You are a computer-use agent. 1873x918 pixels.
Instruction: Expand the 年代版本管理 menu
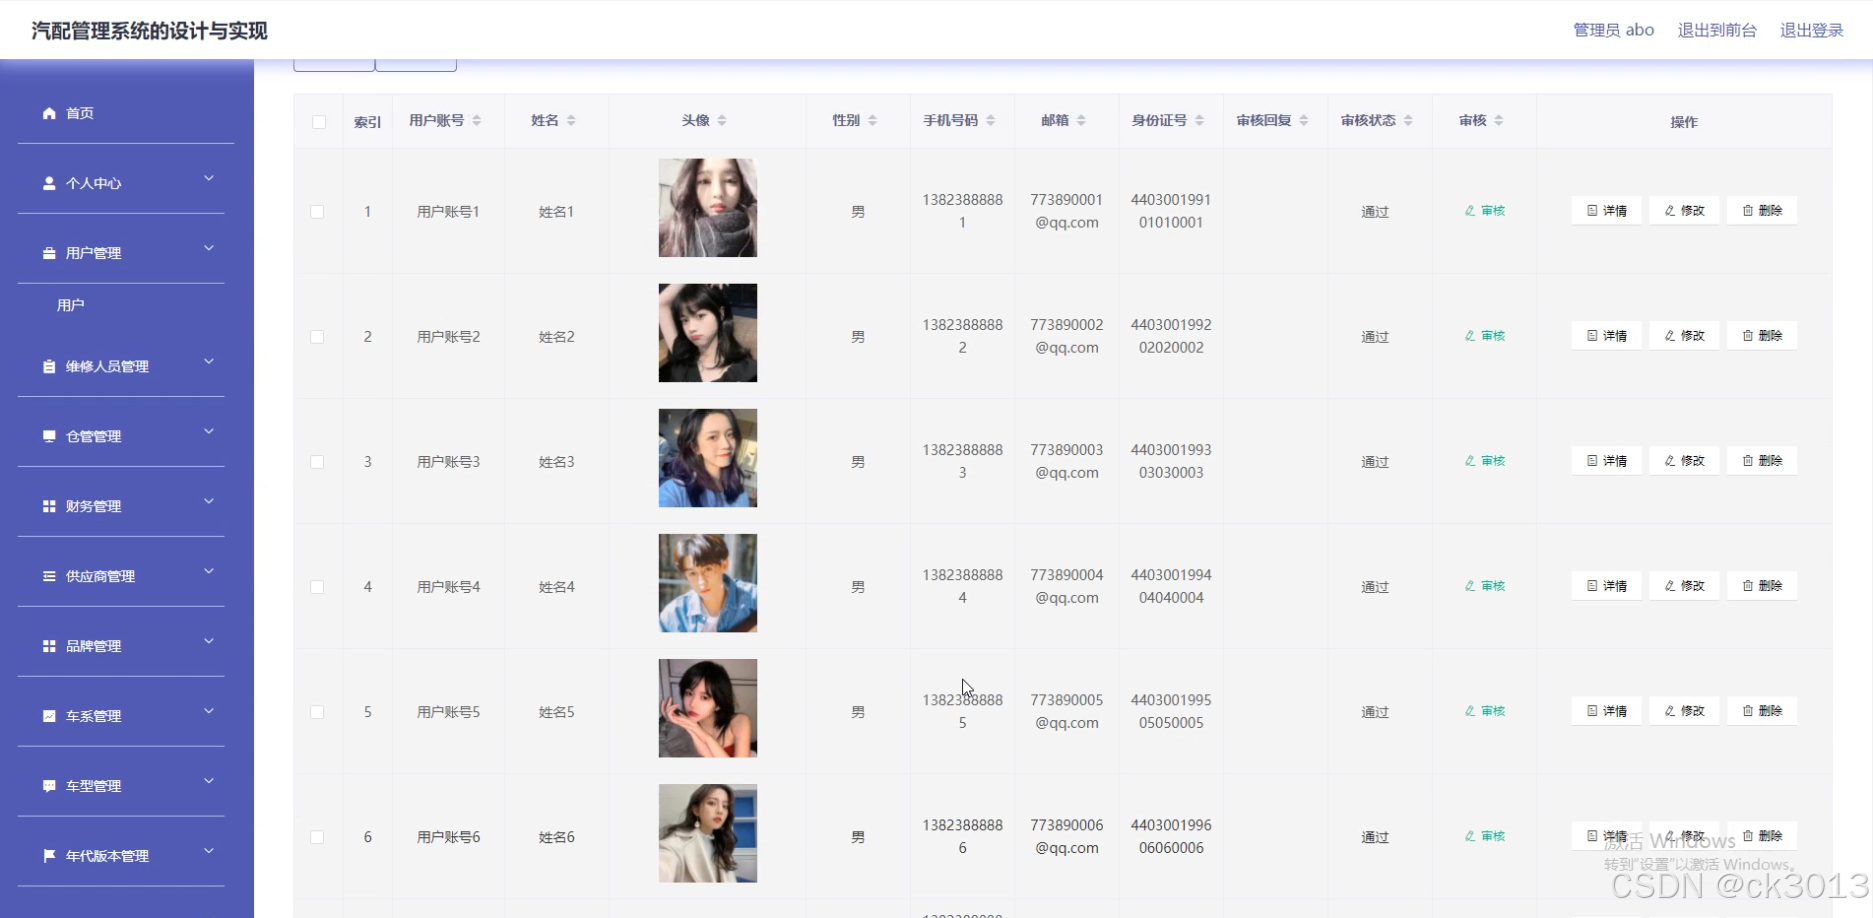[208, 851]
